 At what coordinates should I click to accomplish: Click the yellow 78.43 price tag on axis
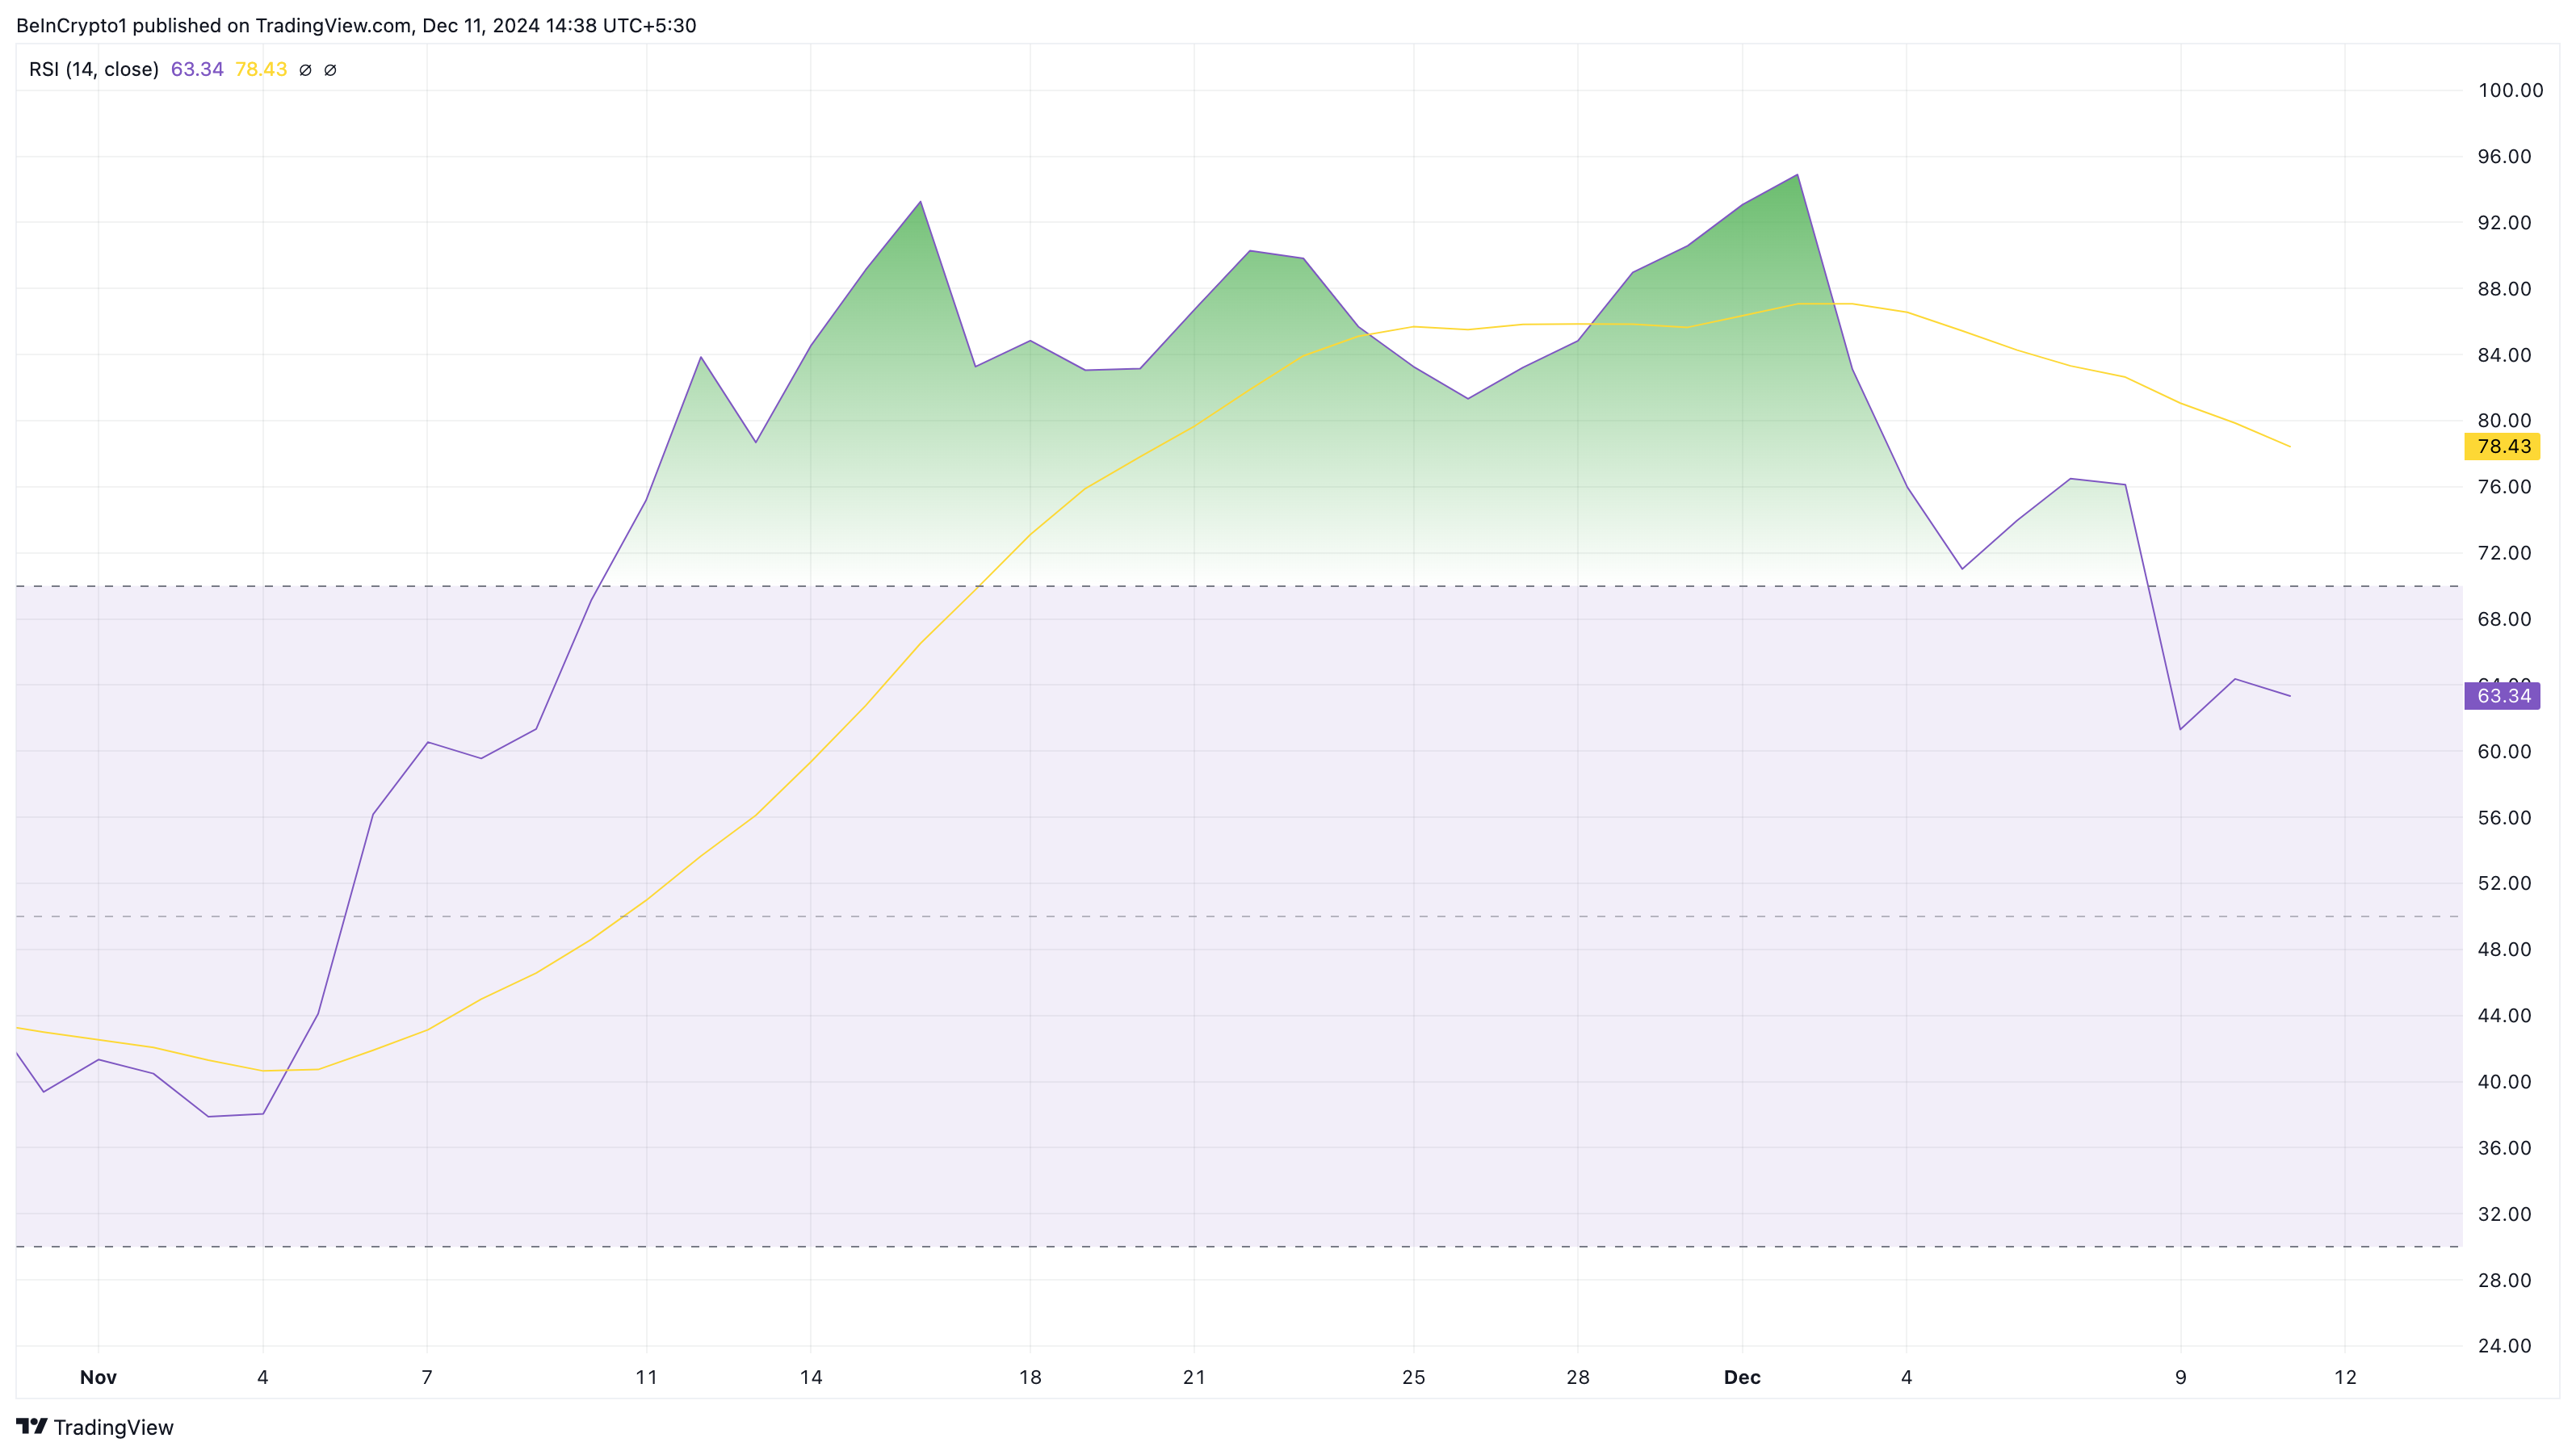2502,446
